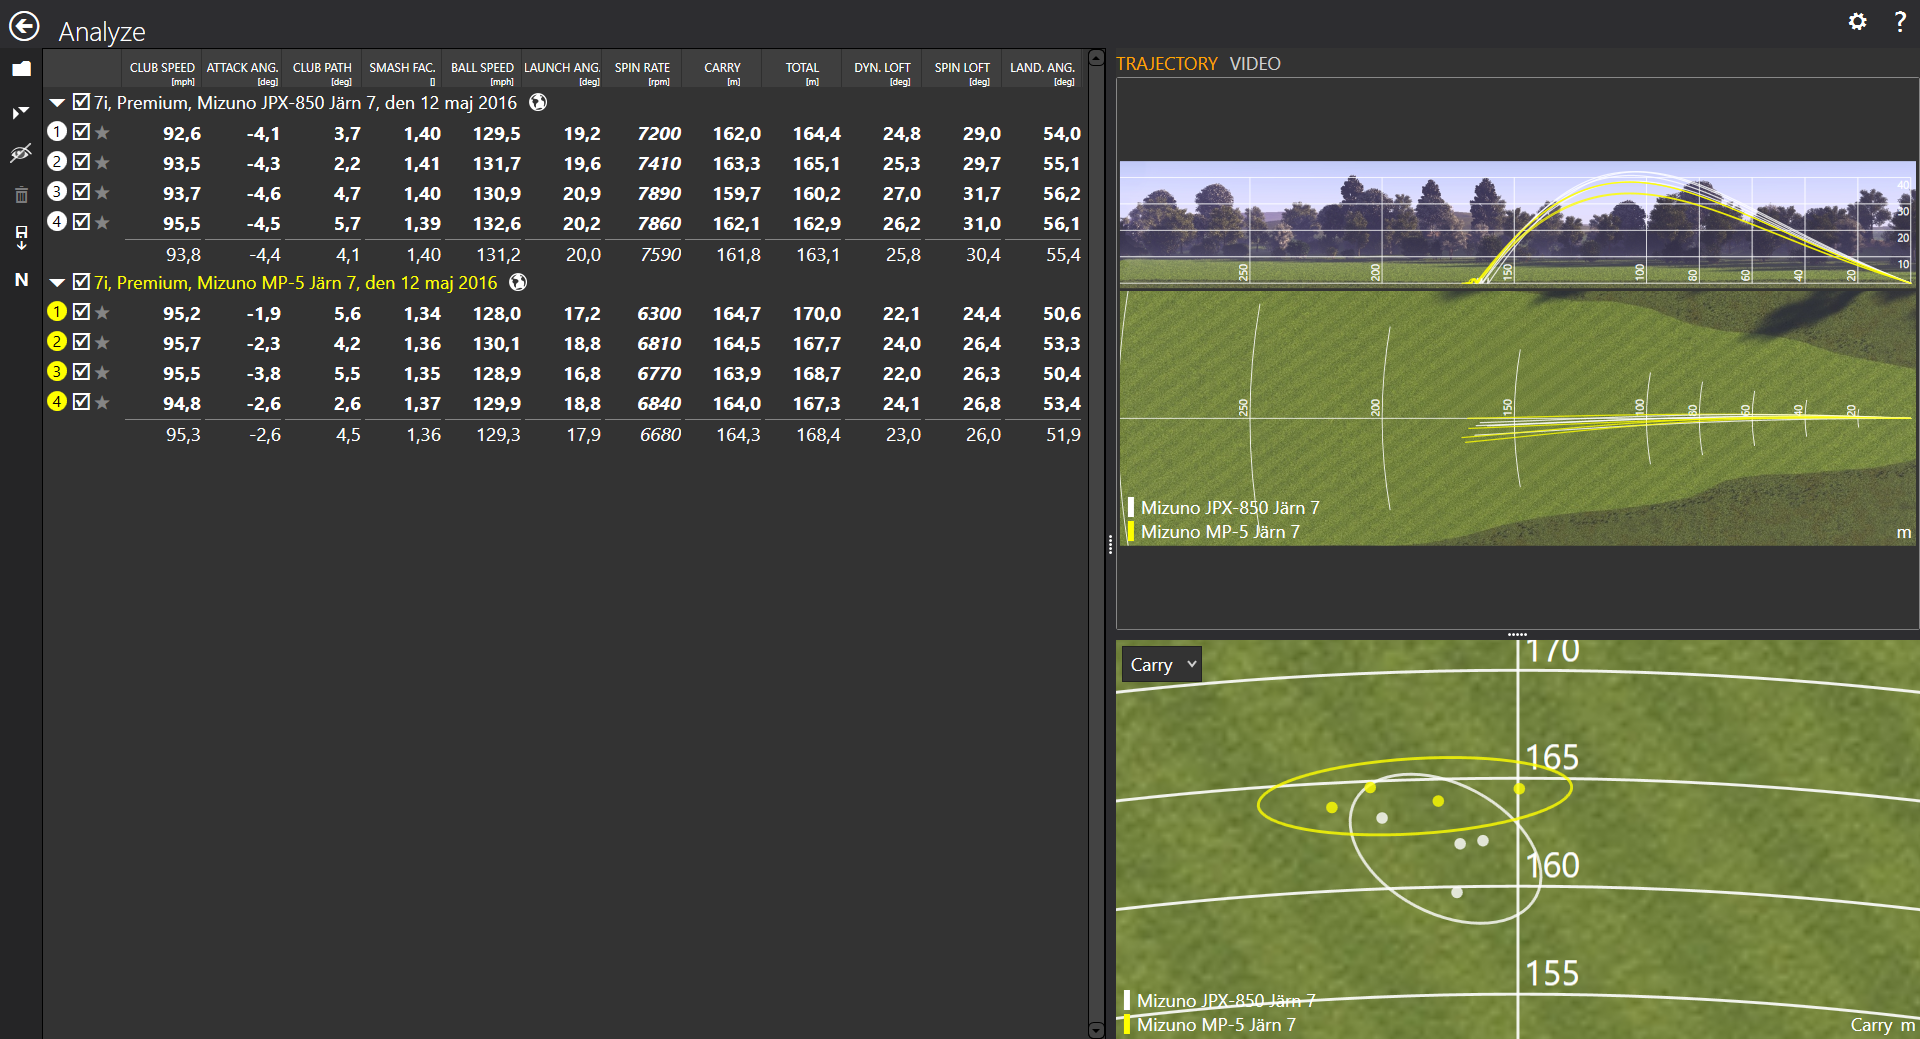1920x1039 pixels.
Task: Click the flag arrow icon in sidebar
Action: coord(21,112)
